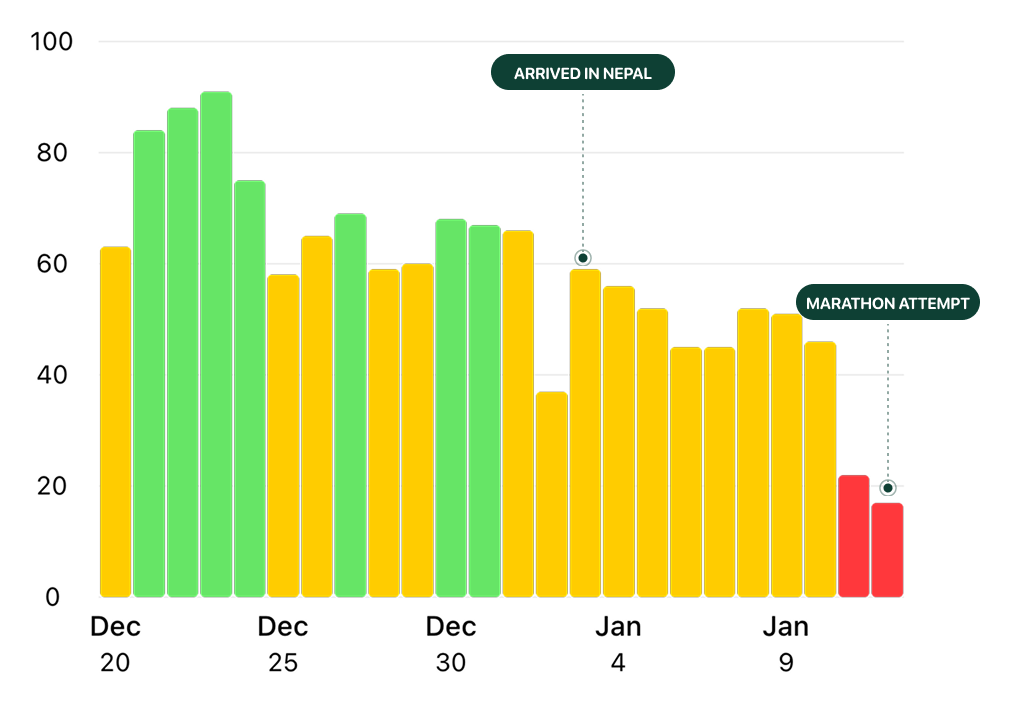Image resolution: width=1010 pixels, height=704 pixels.
Task: Click the last yellow bar before red bars
Action: click(820, 470)
